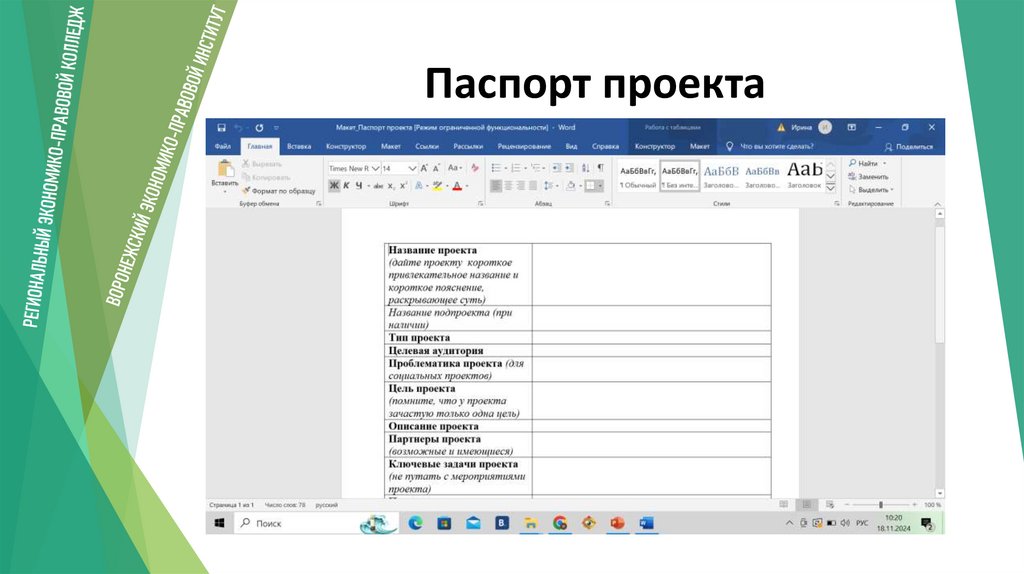The width and height of the screenshot is (1024, 574).
Task: Click the Microsoft Edge taskbar icon
Action: click(x=415, y=523)
